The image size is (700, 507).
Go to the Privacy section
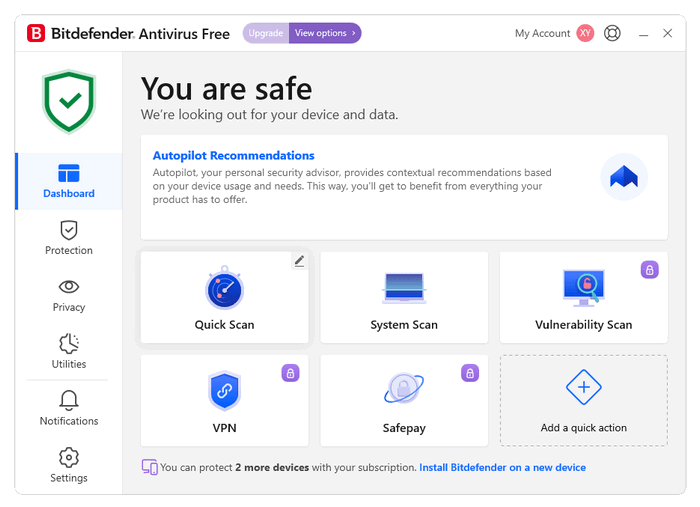pyautogui.click(x=69, y=295)
